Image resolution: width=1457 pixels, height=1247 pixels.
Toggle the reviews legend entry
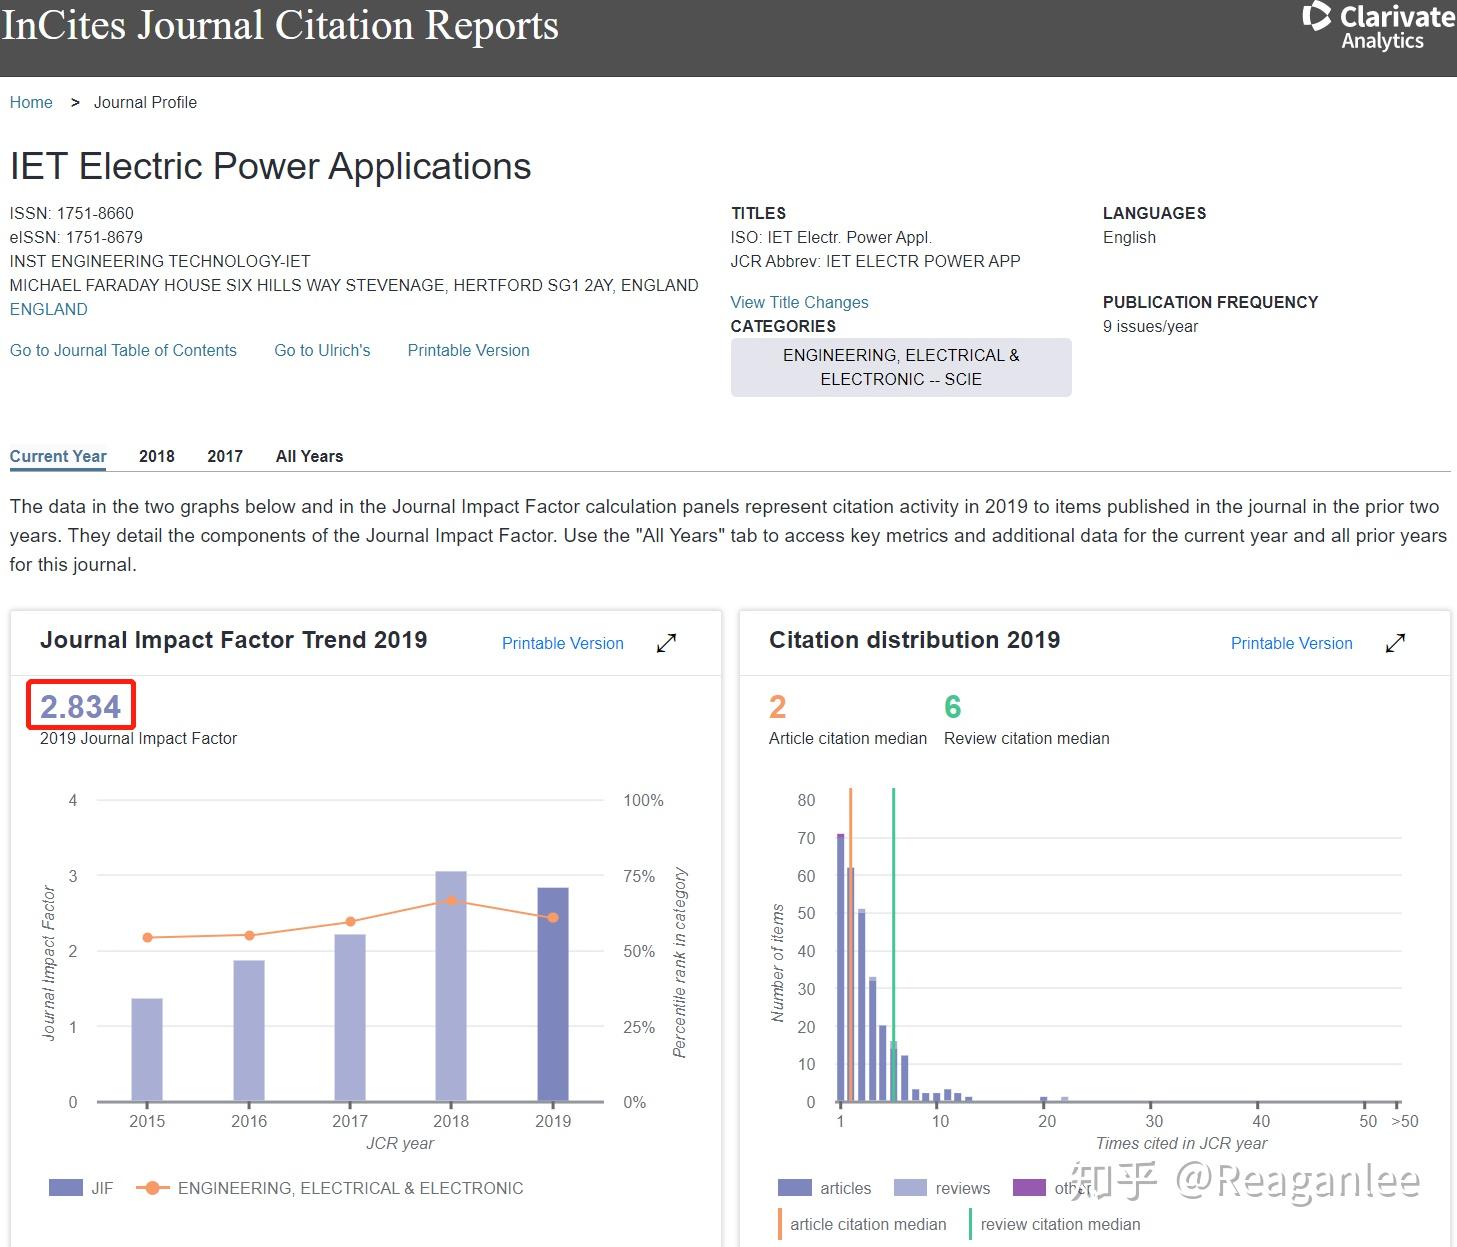coord(942,1188)
